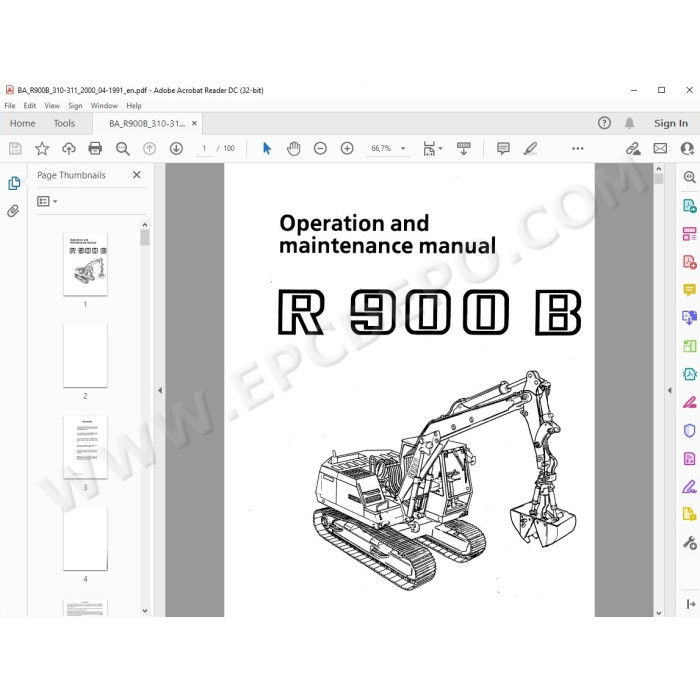Zoom in with plus icon
Image resolution: width=700 pixels, height=700 pixels.
[x=347, y=148]
